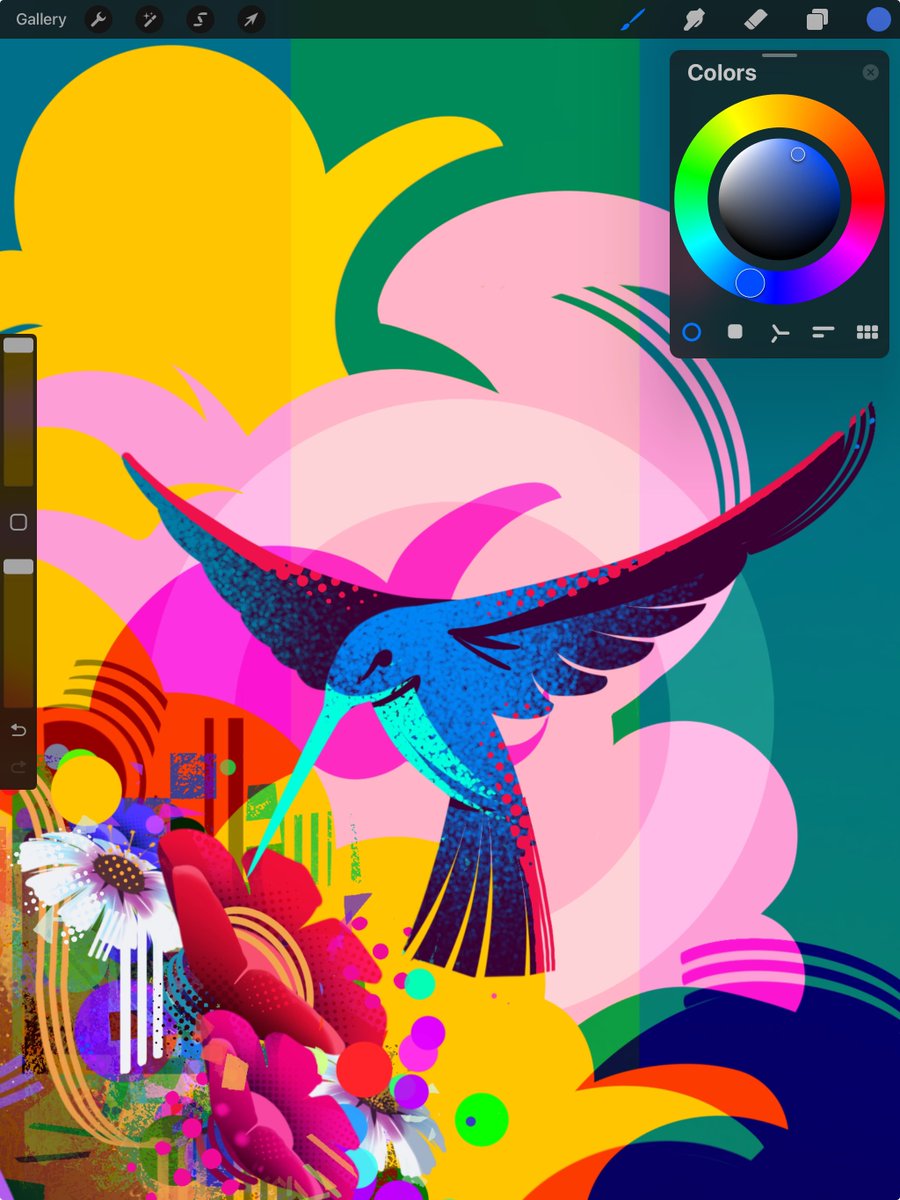900x1200 pixels.
Task: Tap the Colors panel drag handle
Action: pyautogui.click(x=779, y=55)
